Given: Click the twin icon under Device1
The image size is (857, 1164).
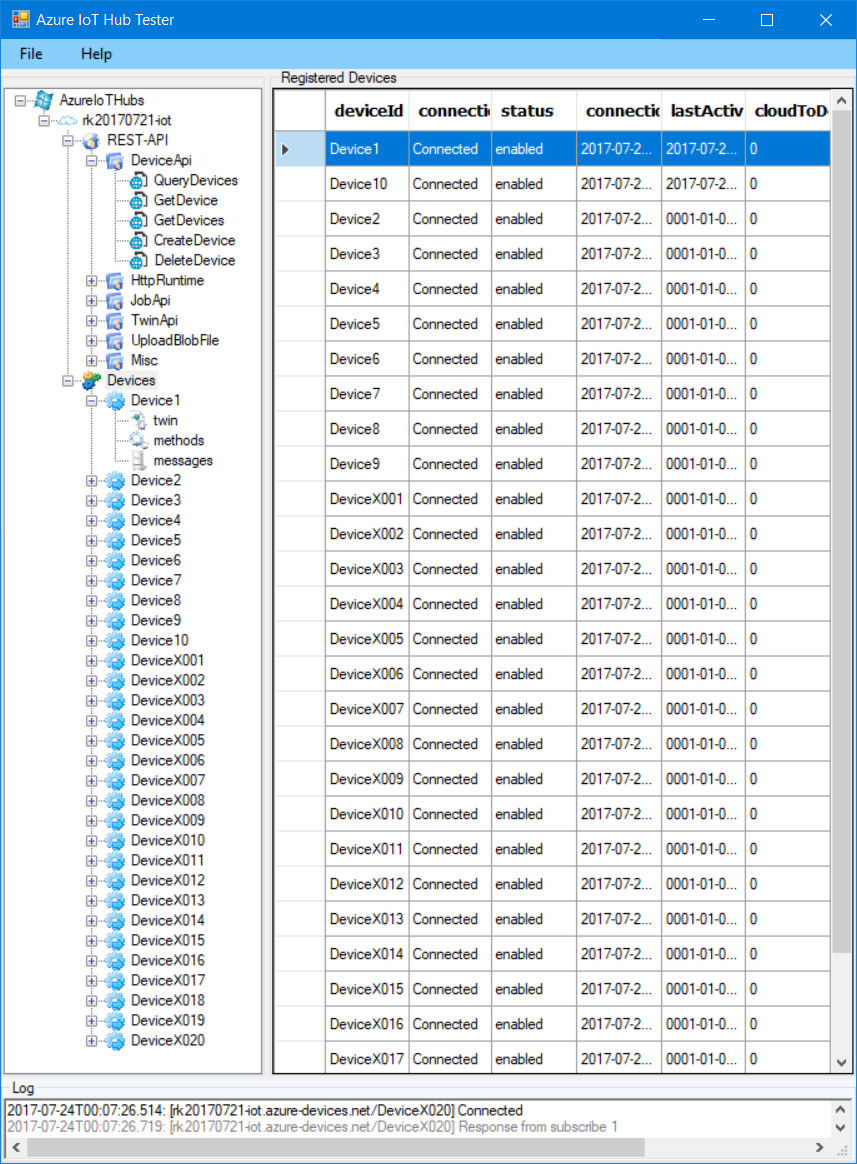Looking at the screenshot, I should (139, 421).
